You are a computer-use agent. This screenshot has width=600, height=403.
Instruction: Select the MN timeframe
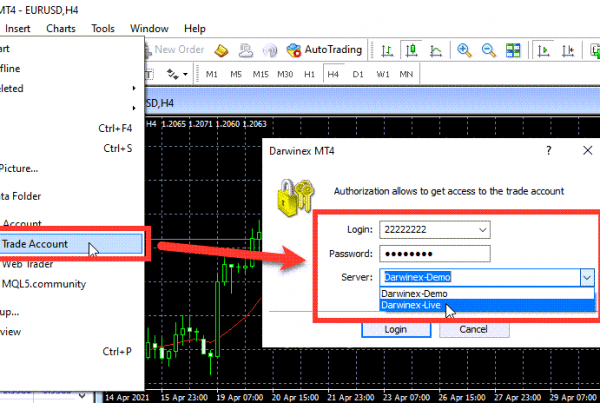click(x=406, y=74)
